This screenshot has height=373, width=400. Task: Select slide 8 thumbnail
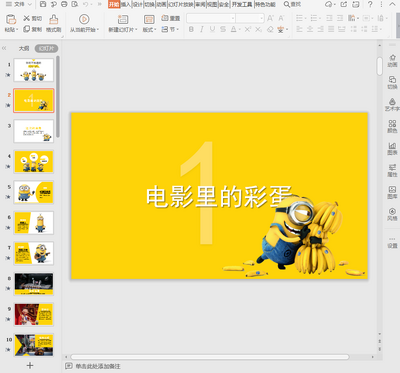click(33, 284)
